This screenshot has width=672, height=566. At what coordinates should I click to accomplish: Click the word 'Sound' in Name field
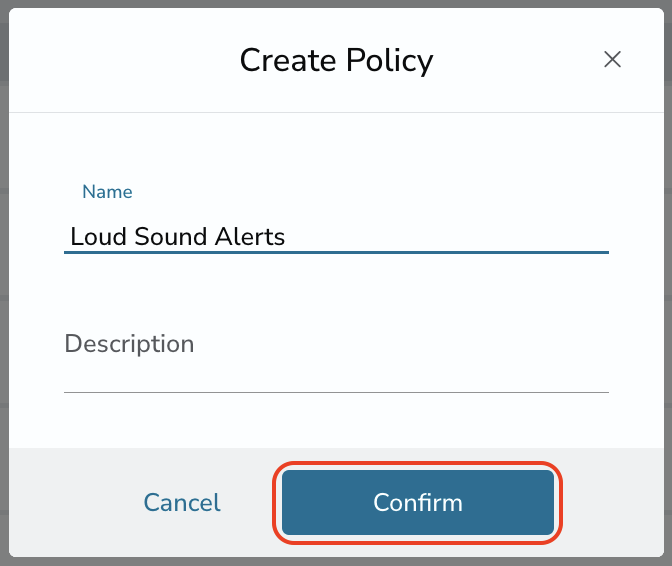coord(171,237)
